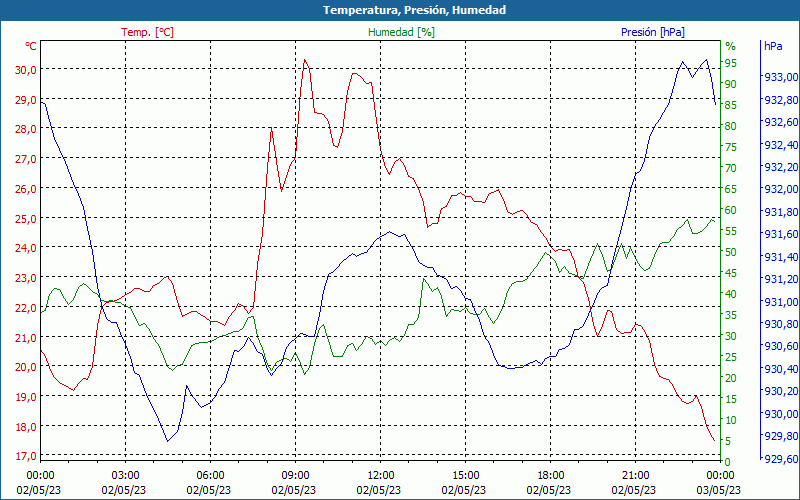The height and width of the screenshot is (500, 800).
Task: Click the 930,40 pressure axis value
Action: point(780,369)
